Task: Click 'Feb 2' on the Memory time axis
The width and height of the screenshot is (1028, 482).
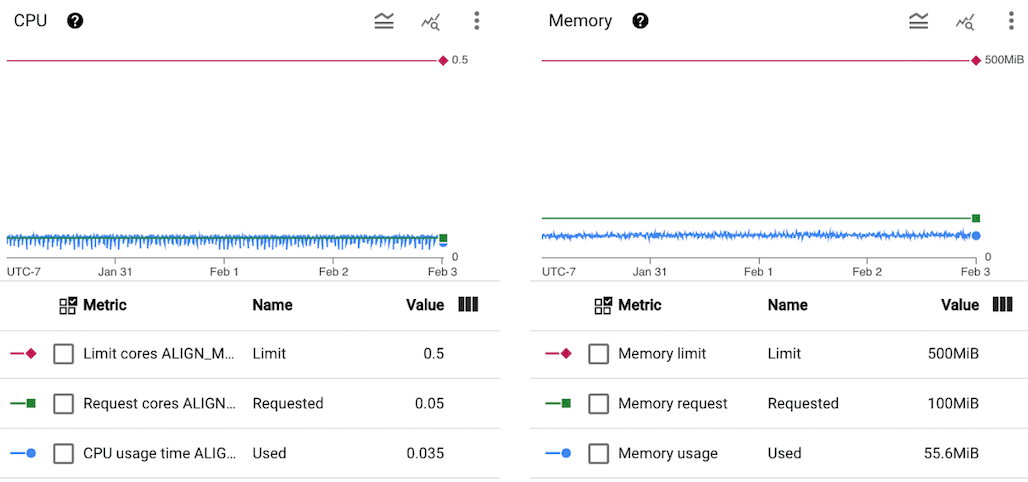Action: [x=868, y=271]
